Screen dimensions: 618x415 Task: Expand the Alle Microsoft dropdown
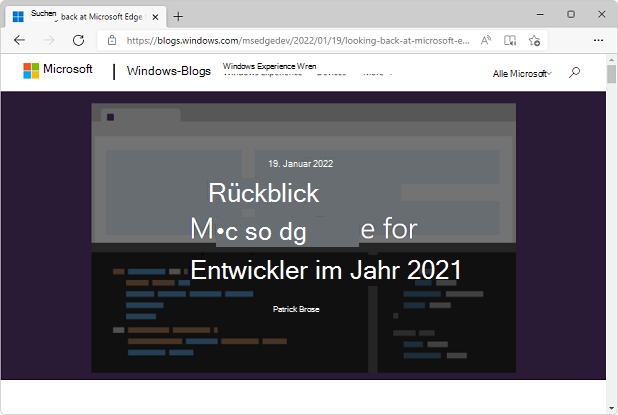522,74
